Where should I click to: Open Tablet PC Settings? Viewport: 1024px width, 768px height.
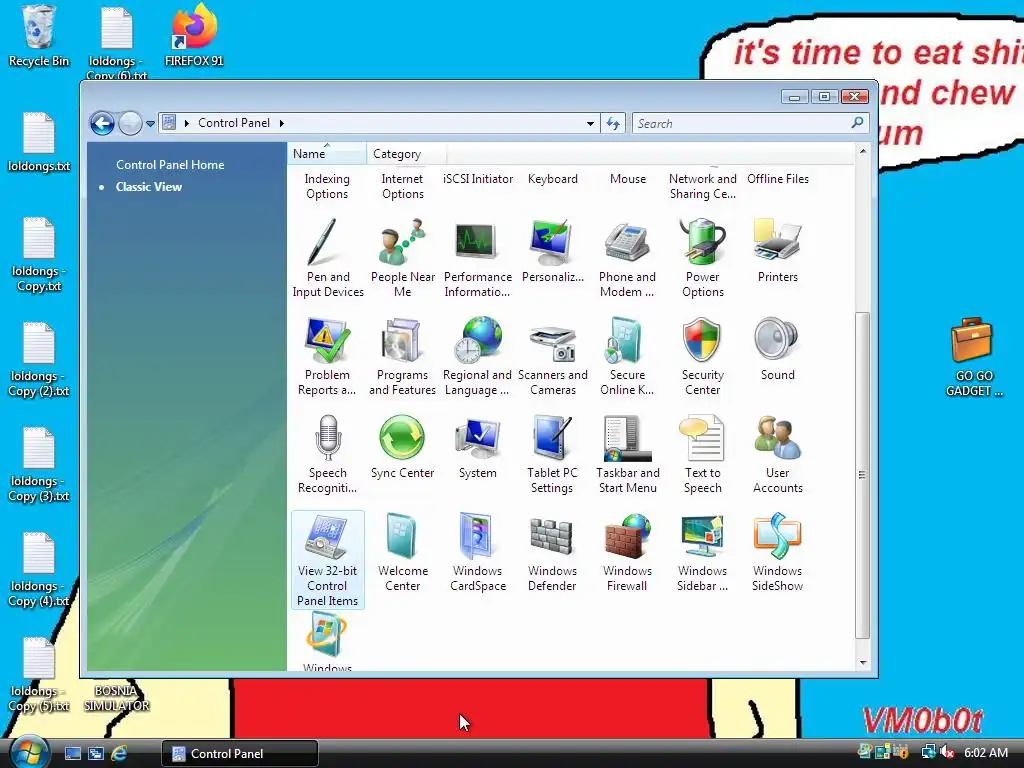[x=552, y=455]
